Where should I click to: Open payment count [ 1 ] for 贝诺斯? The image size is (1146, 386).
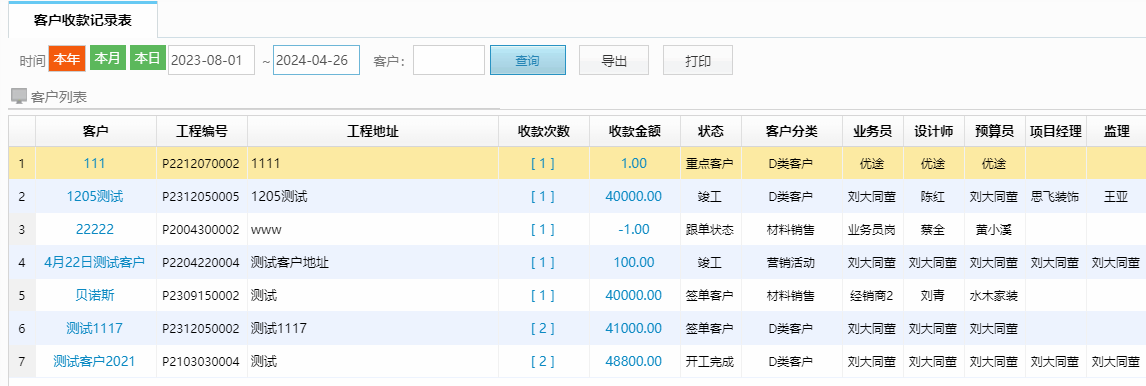click(x=542, y=295)
